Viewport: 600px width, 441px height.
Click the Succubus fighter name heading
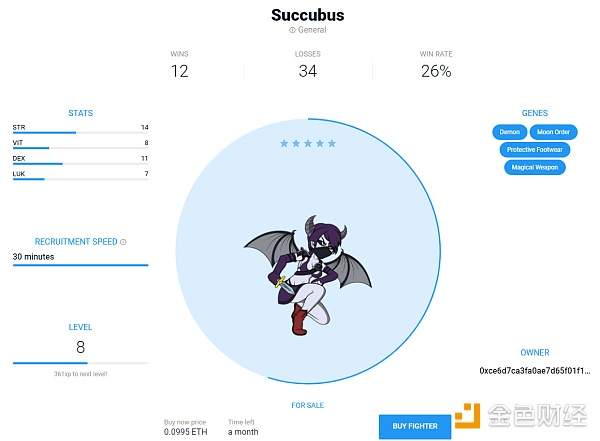(308, 15)
